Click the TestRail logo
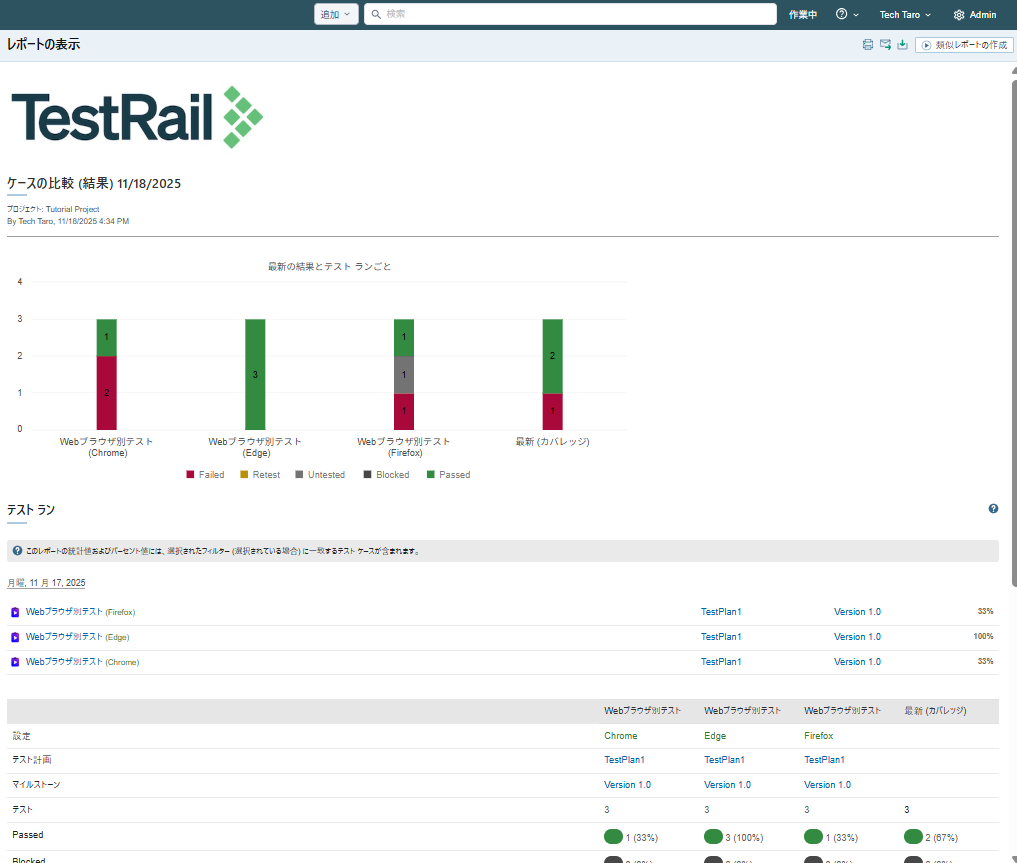This screenshot has height=863, width=1017. click(x=136, y=118)
